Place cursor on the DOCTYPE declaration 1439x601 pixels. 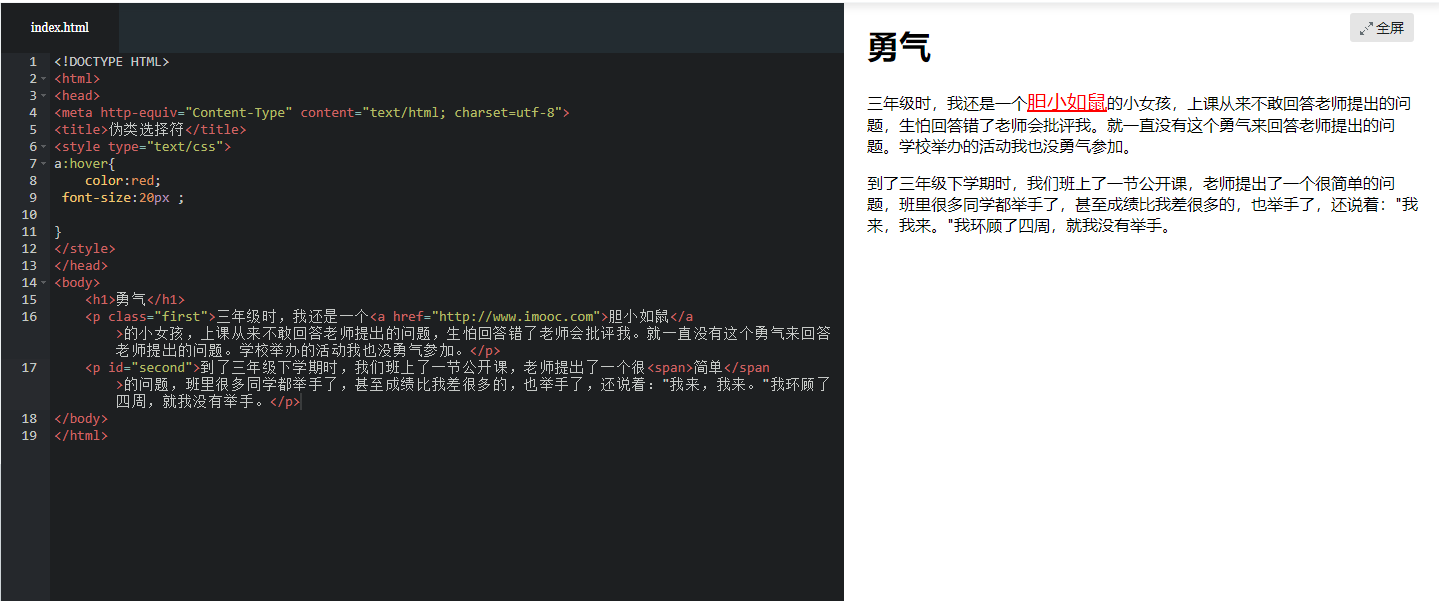(x=110, y=61)
